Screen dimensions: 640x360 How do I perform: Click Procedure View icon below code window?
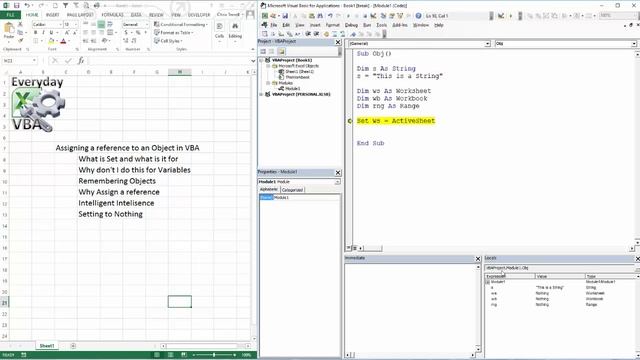[349, 248]
